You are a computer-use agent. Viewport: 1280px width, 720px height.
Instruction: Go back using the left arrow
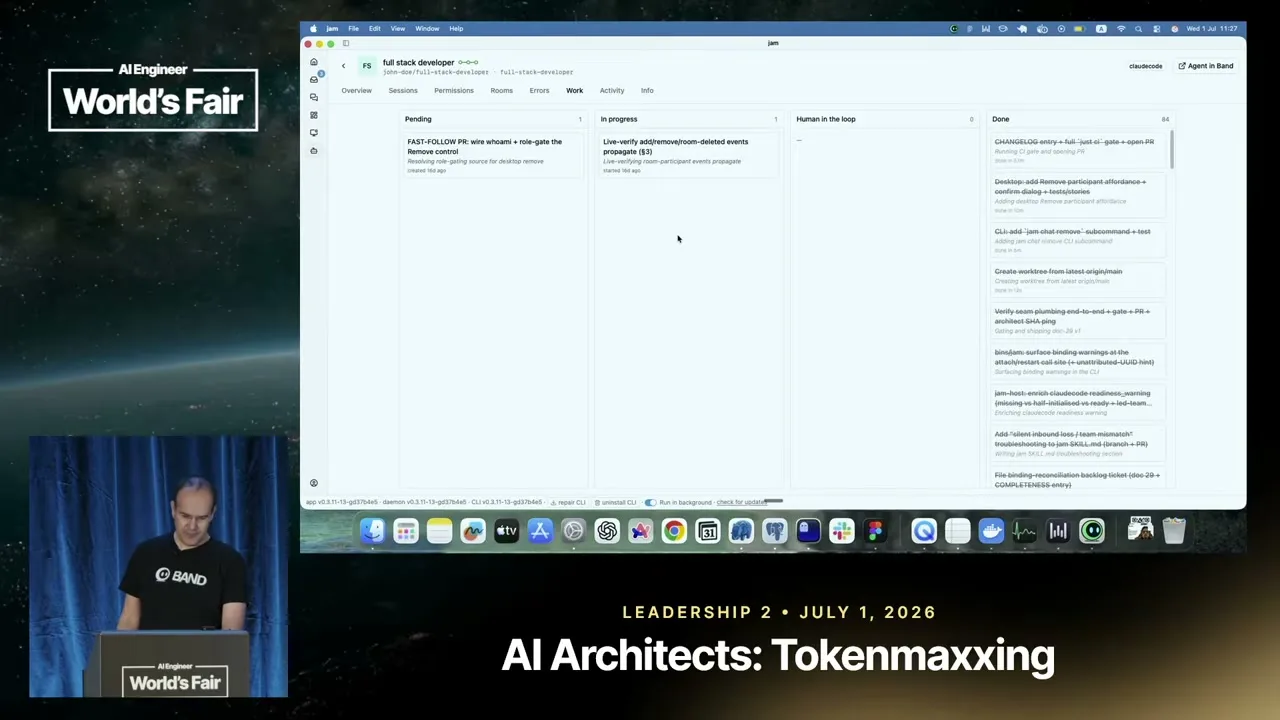click(x=343, y=66)
